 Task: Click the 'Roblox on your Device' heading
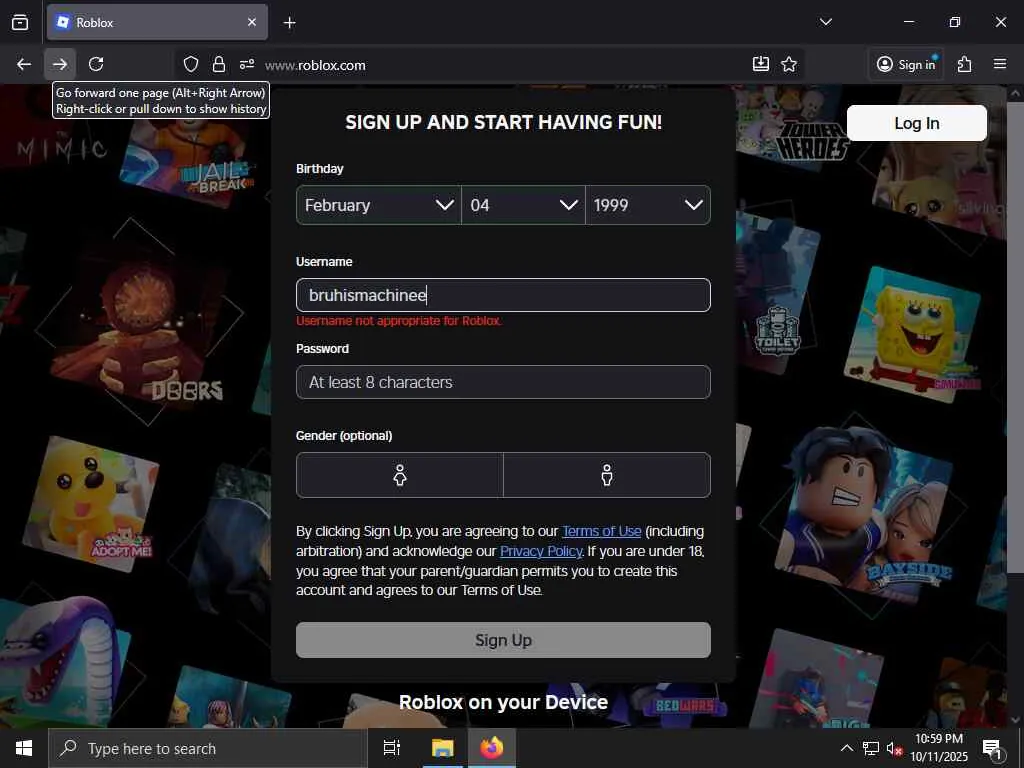click(503, 702)
